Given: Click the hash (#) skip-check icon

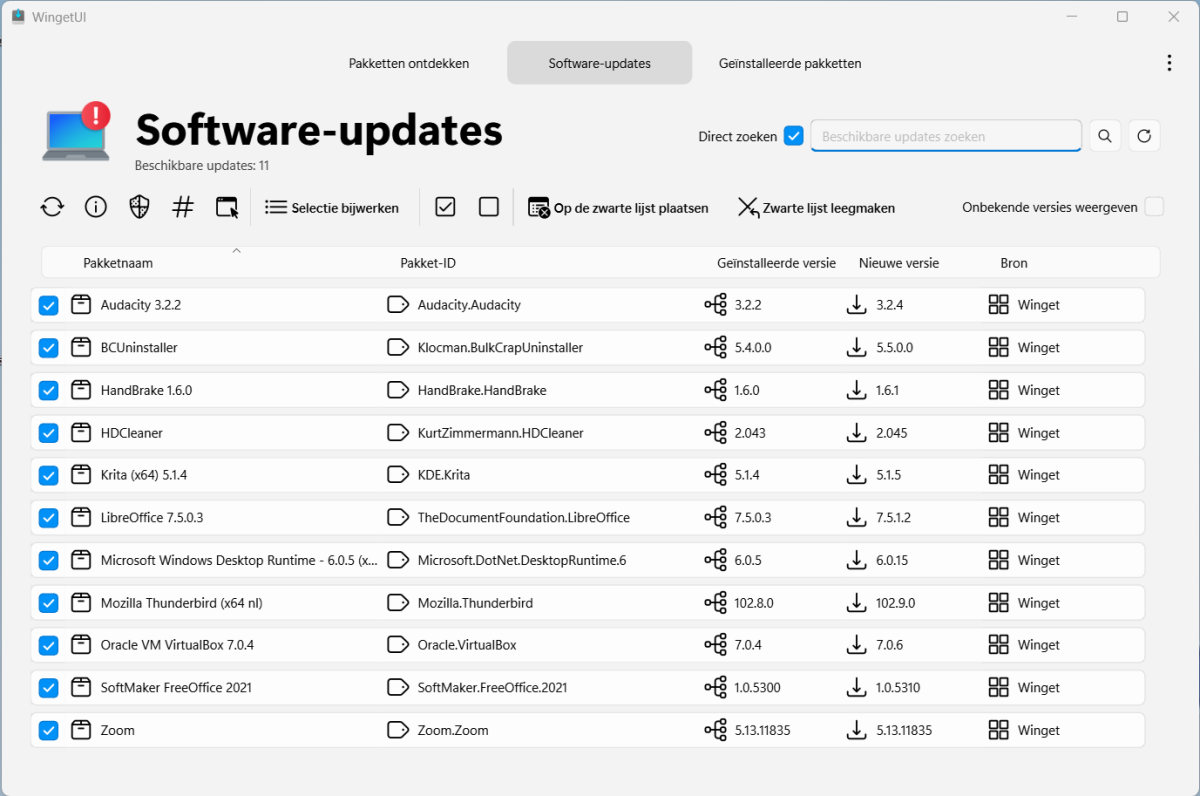Looking at the screenshot, I should pyautogui.click(x=183, y=208).
